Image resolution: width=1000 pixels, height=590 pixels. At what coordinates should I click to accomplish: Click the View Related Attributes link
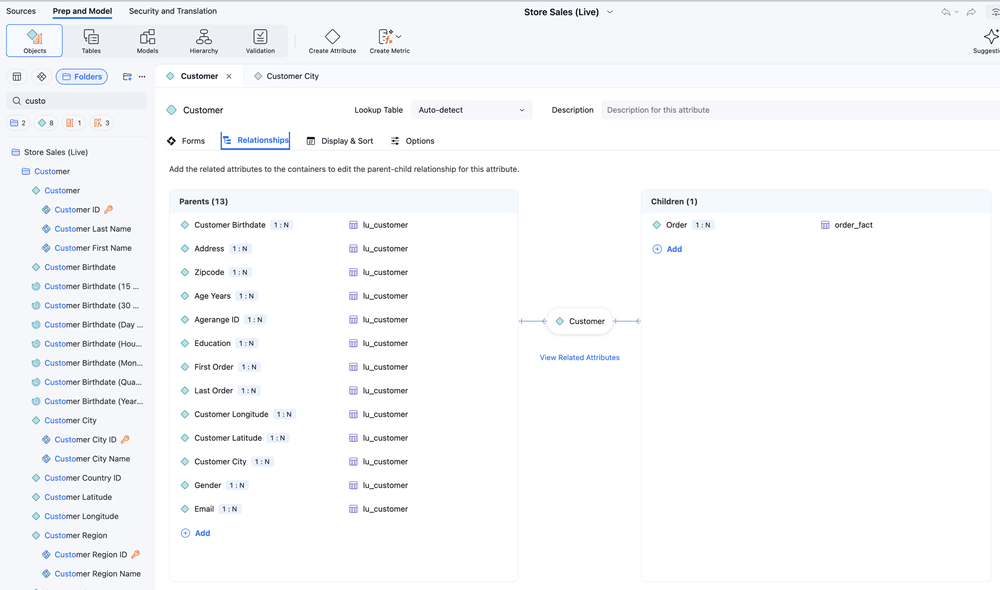pyautogui.click(x=579, y=357)
